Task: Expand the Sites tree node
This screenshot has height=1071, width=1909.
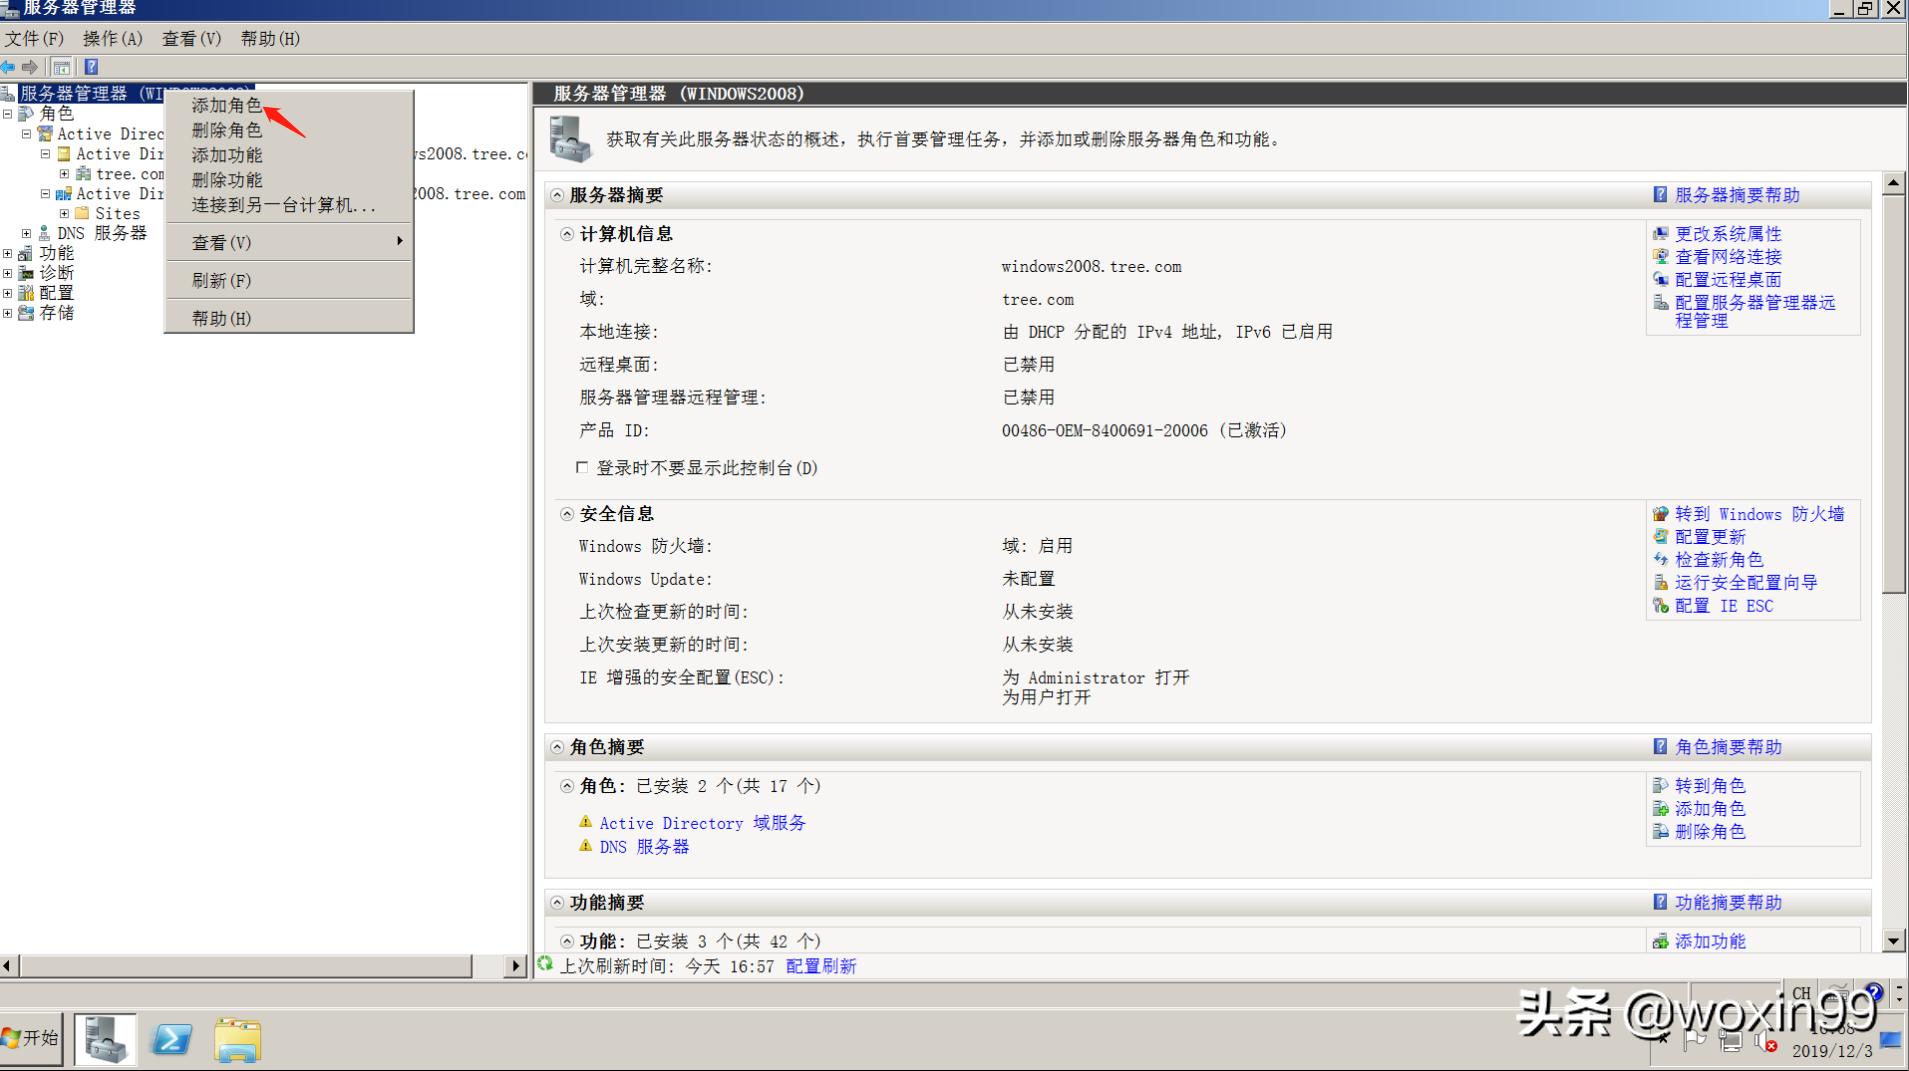Action: click(62, 212)
